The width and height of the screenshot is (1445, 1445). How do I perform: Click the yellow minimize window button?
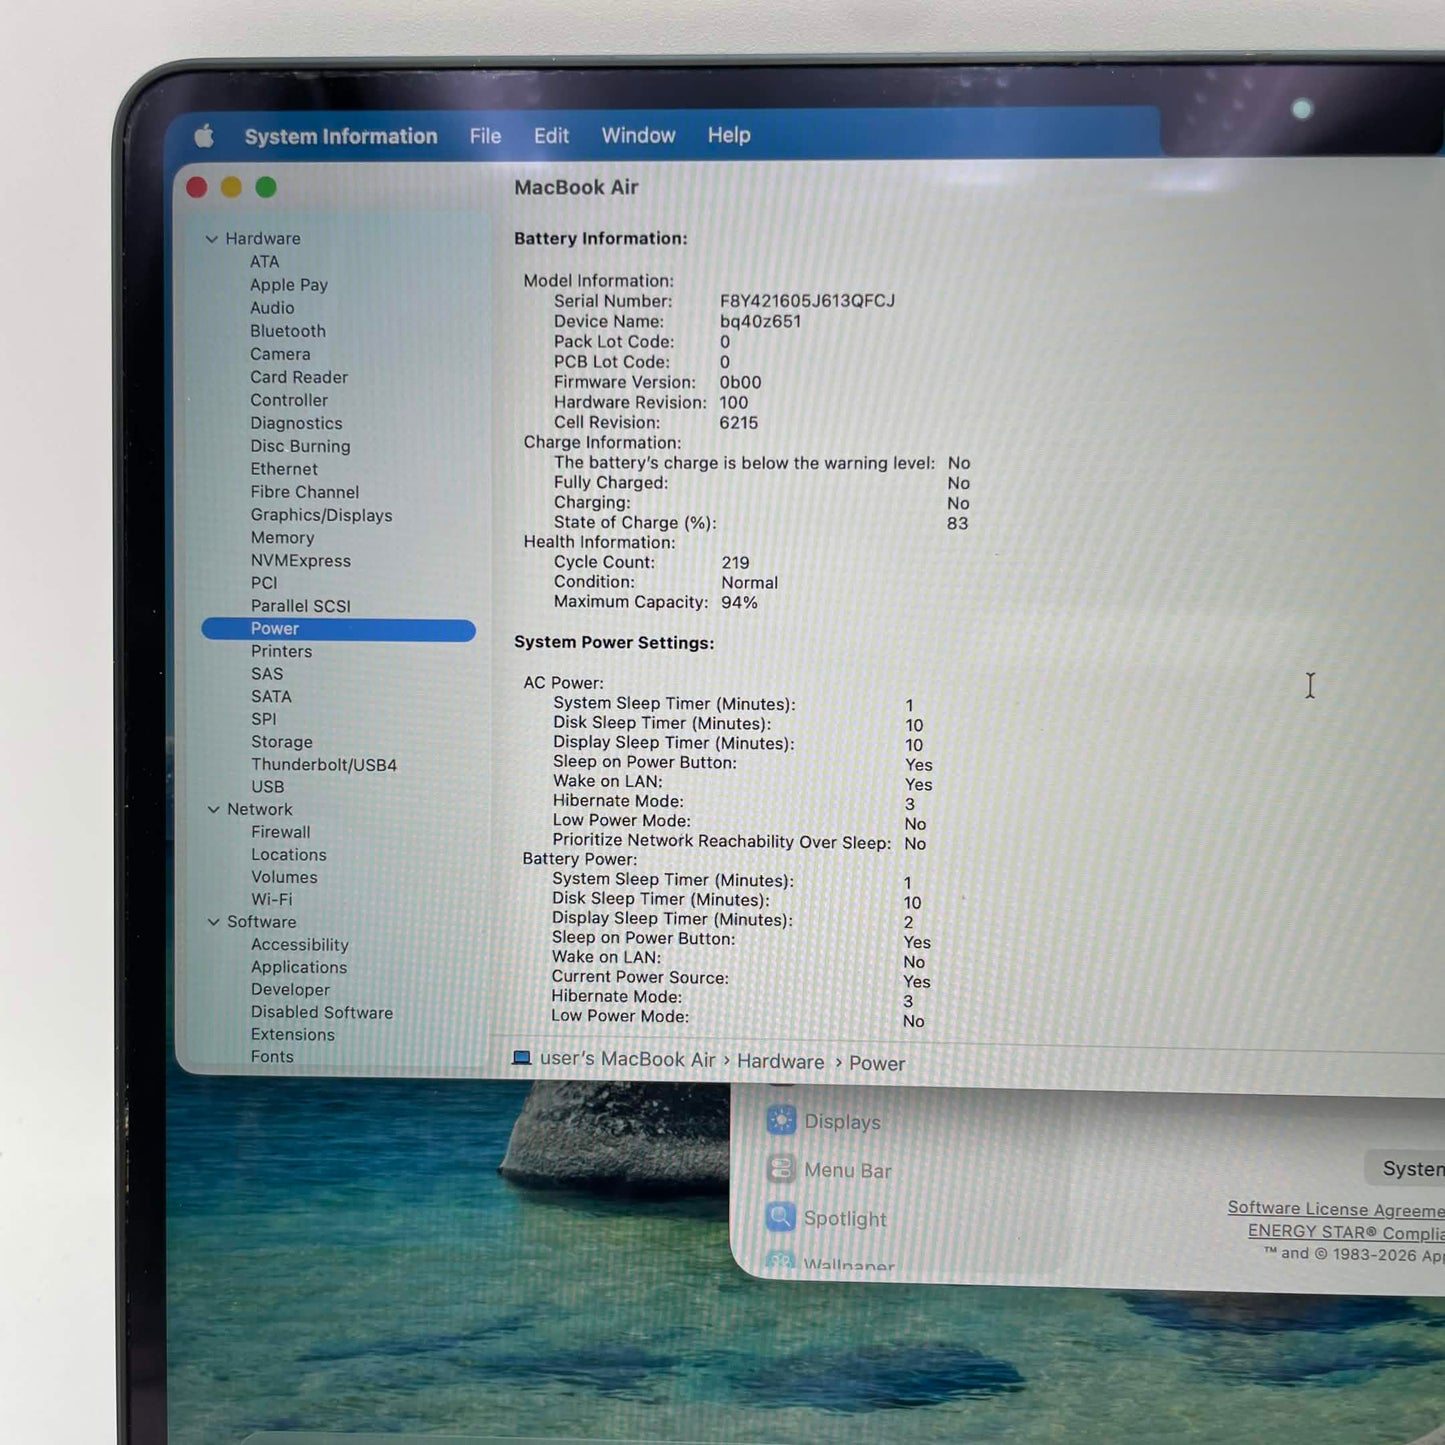tap(231, 187)
